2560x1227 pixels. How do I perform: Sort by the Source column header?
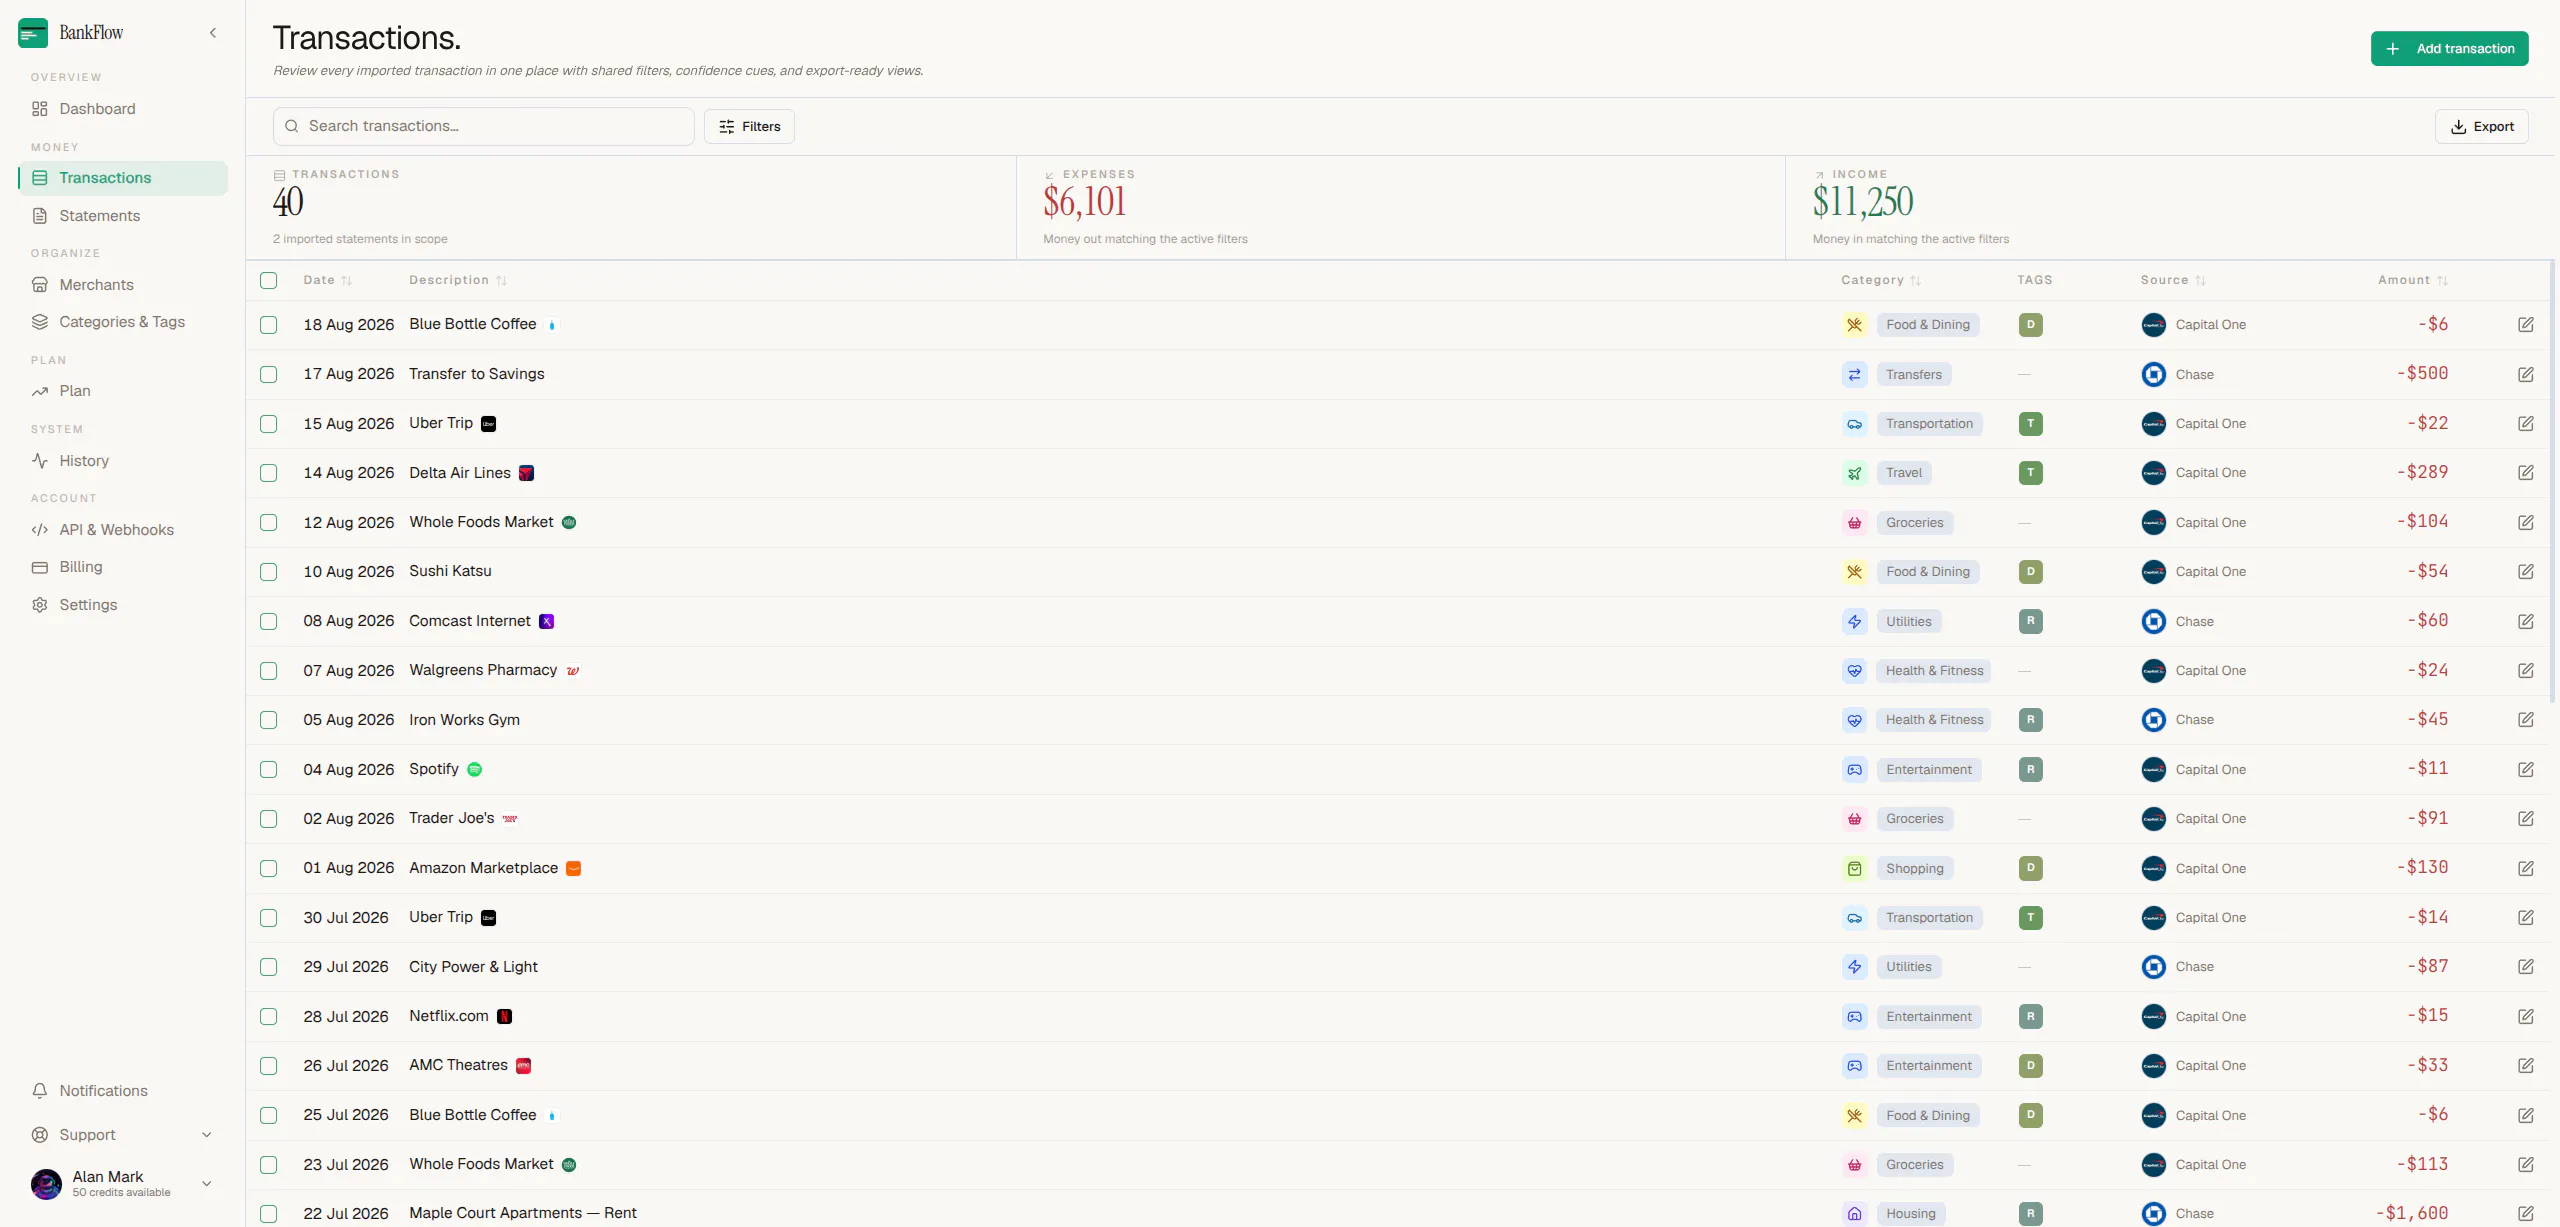click(2173, 280)
